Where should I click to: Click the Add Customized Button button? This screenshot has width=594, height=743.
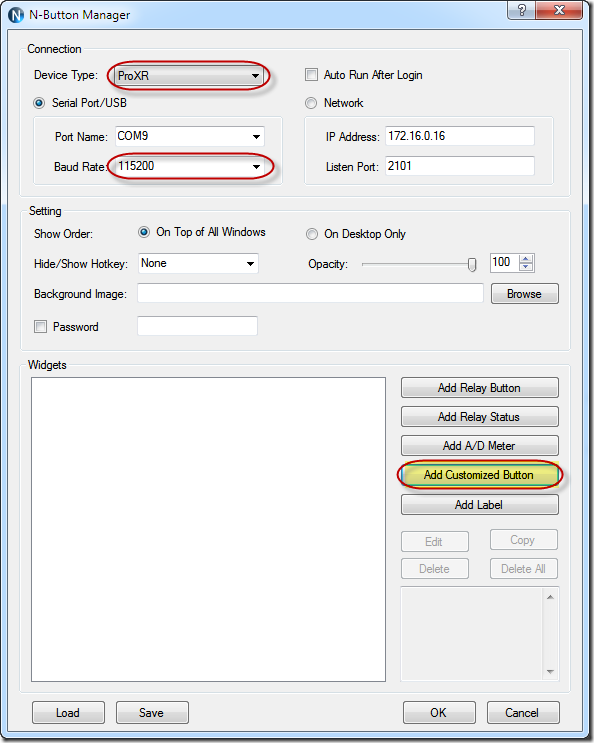[x=479, y=475]
